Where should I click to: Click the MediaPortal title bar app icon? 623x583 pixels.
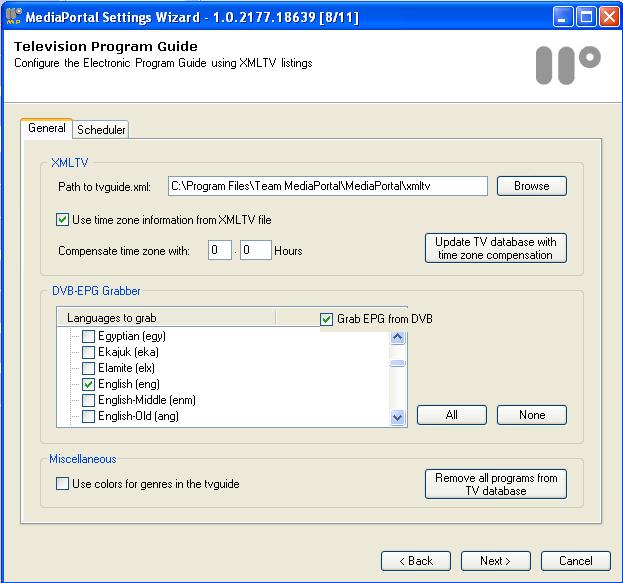pyautogui.click(x=14, y=17)
